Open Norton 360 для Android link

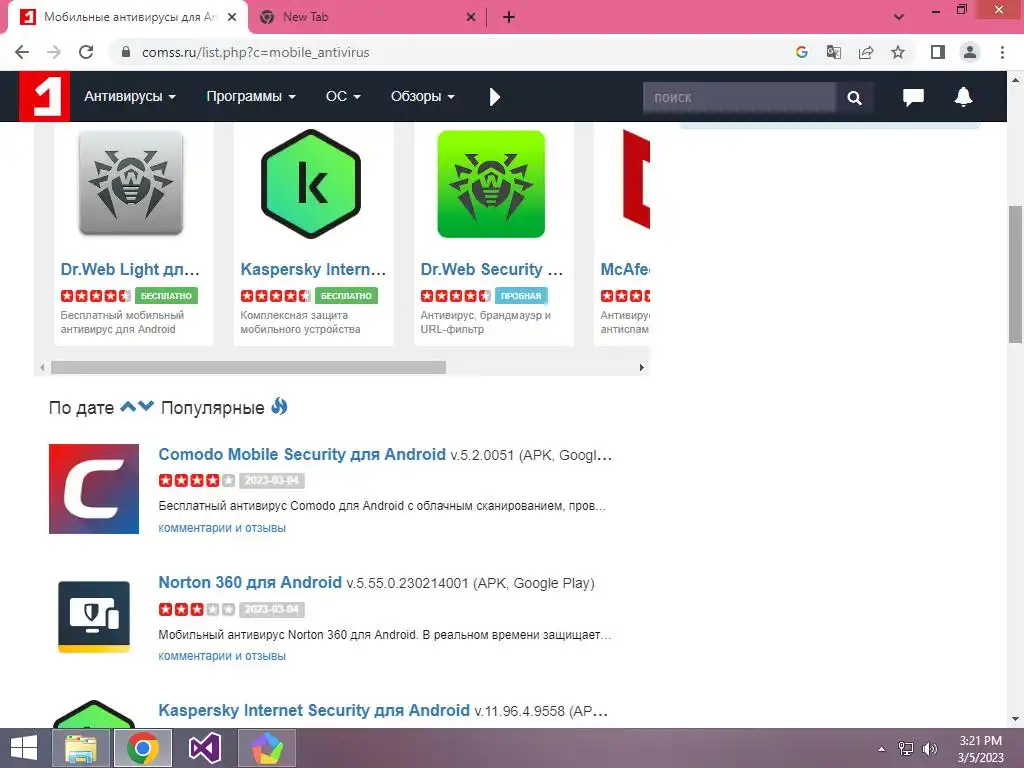tap(250, 582)
